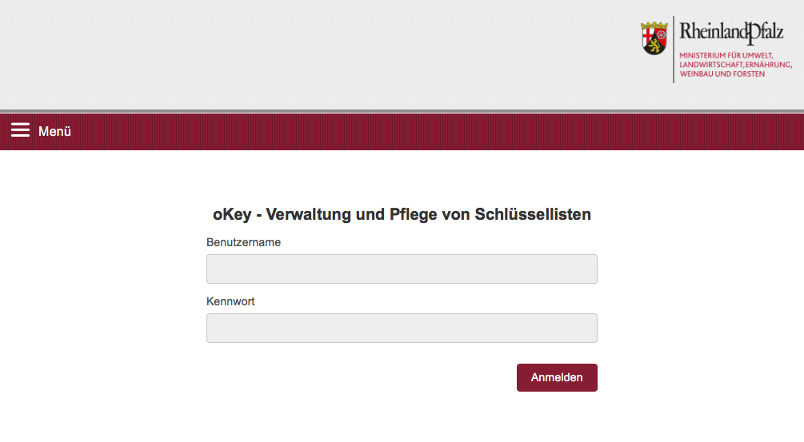The width and height of the screenshot is (804, 442).
Task: Click the word Pfalz in the logo
Action: [763, 31]
